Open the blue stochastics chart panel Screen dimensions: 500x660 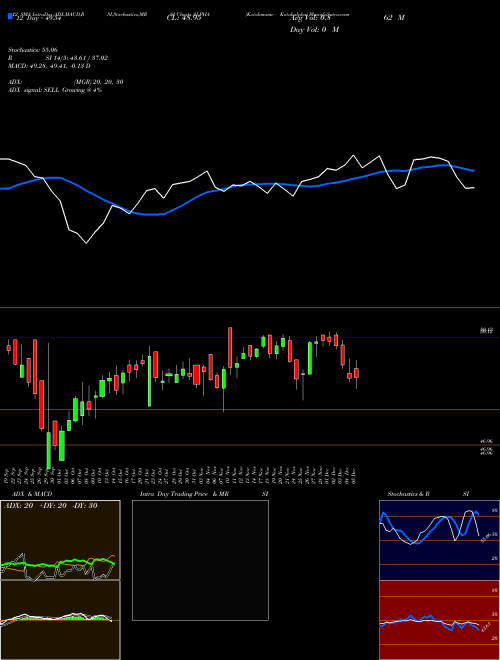(439, 540)
